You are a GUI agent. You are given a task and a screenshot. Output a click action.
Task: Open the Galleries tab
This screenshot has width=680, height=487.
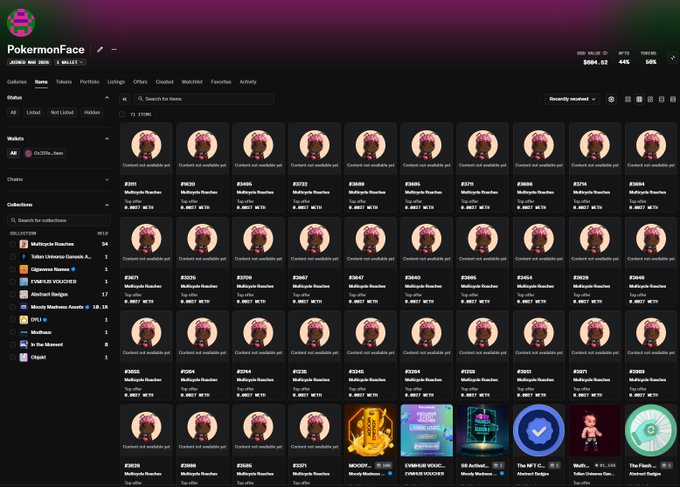coord(16,82)
